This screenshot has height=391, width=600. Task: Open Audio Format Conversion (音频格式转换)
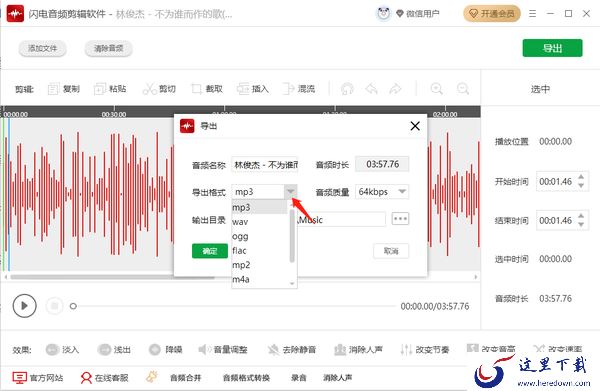(x=246, y=378)
